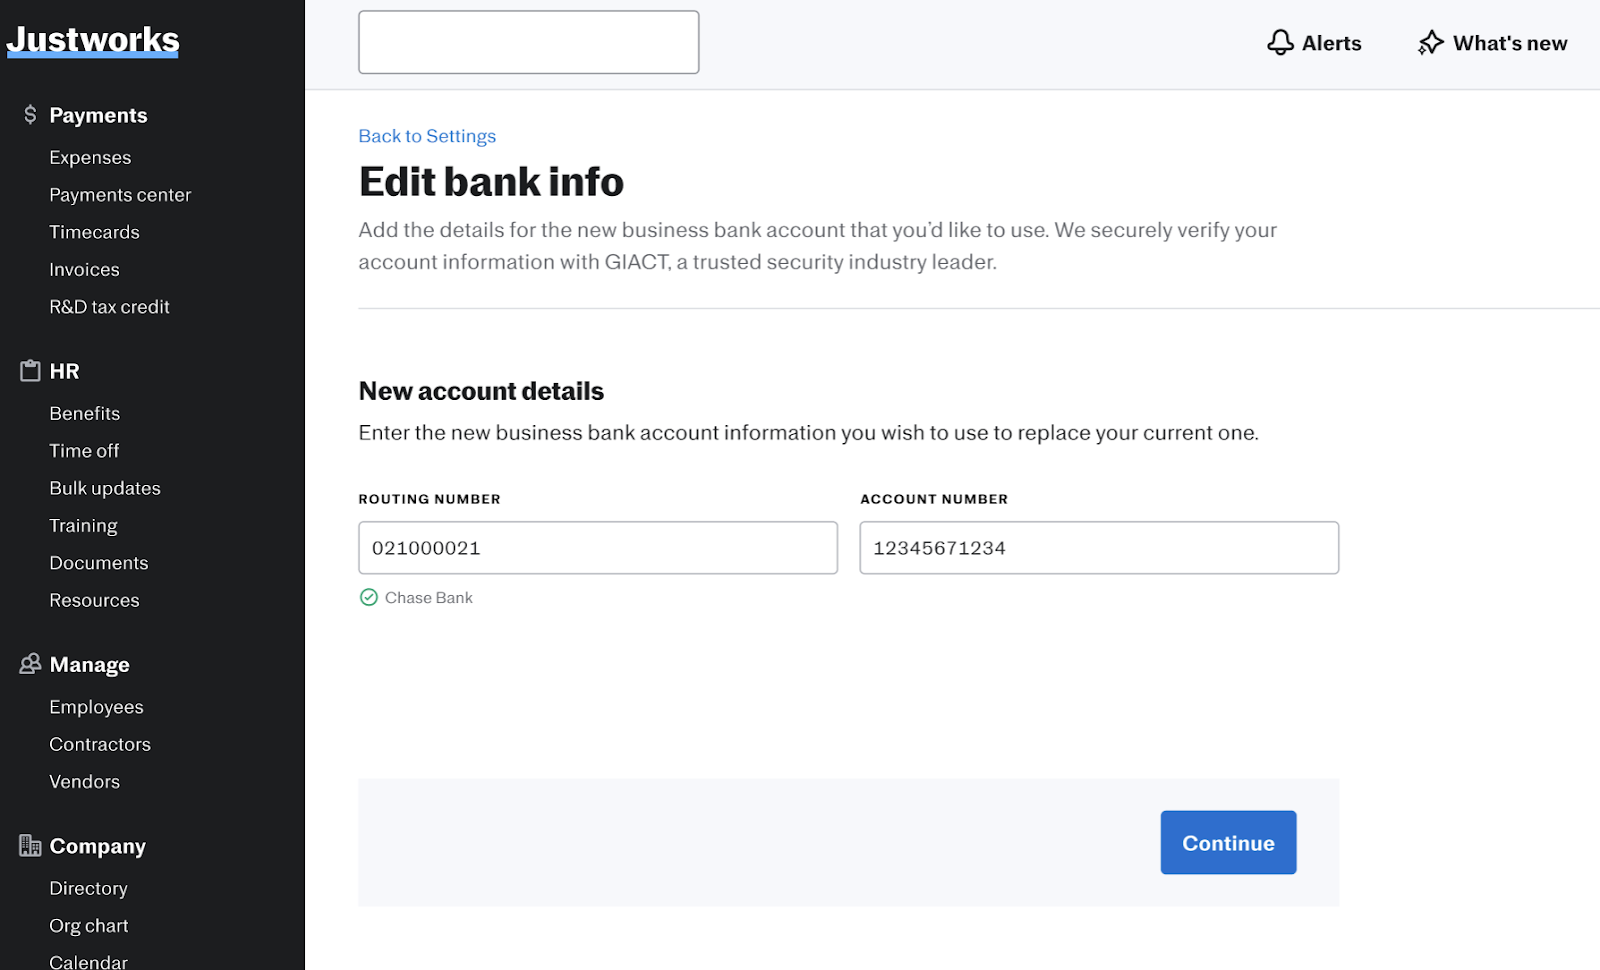
Task: Open Timecards in the sidebar
Action: (94, 232)
